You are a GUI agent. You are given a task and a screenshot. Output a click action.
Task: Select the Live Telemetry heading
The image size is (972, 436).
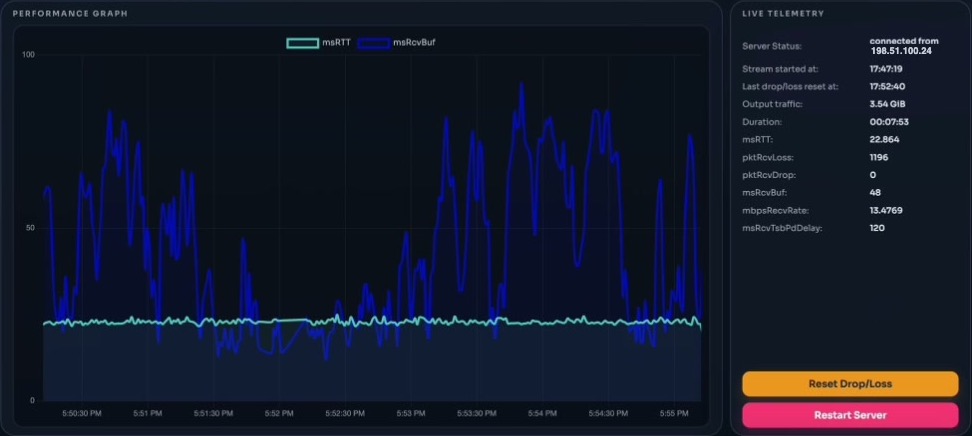click(x=783, y=14)
